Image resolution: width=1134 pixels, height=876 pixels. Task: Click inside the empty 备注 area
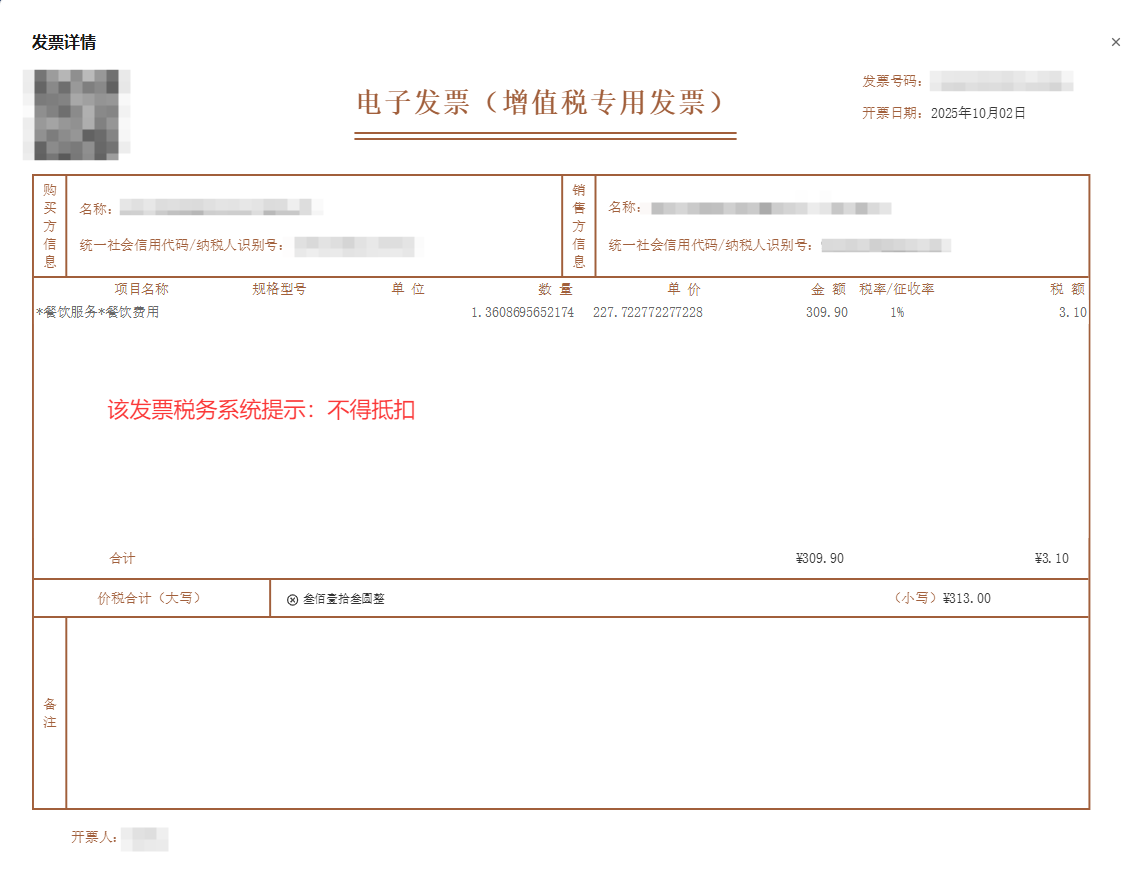(x=577, y=712)
